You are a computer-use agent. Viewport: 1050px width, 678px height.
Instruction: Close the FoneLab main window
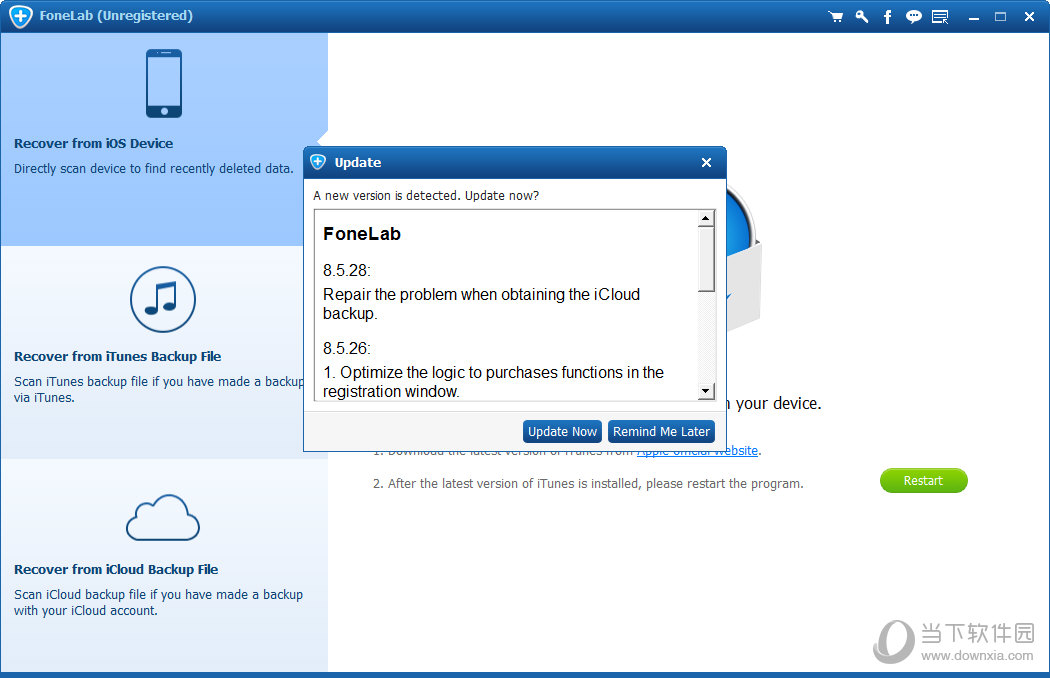click(x=1029, y=17)
